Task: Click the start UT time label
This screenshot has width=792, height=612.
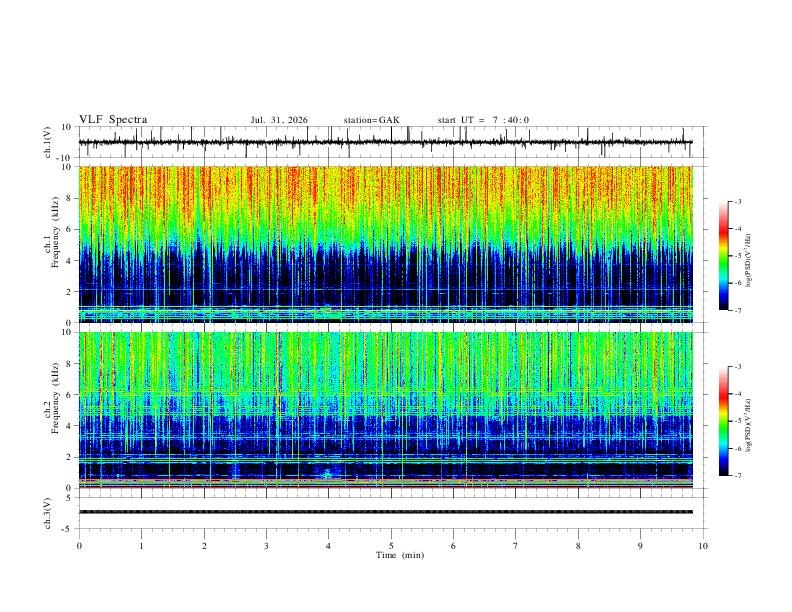Action: click(x=483, y=120)
